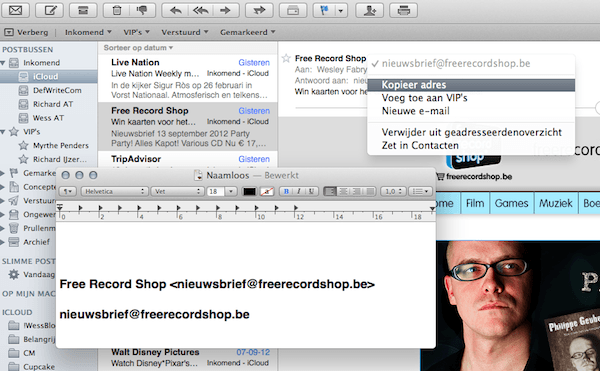Toggle italic with the I button
This screenshot has height=371, width=600.
click(x=299, y=191)
